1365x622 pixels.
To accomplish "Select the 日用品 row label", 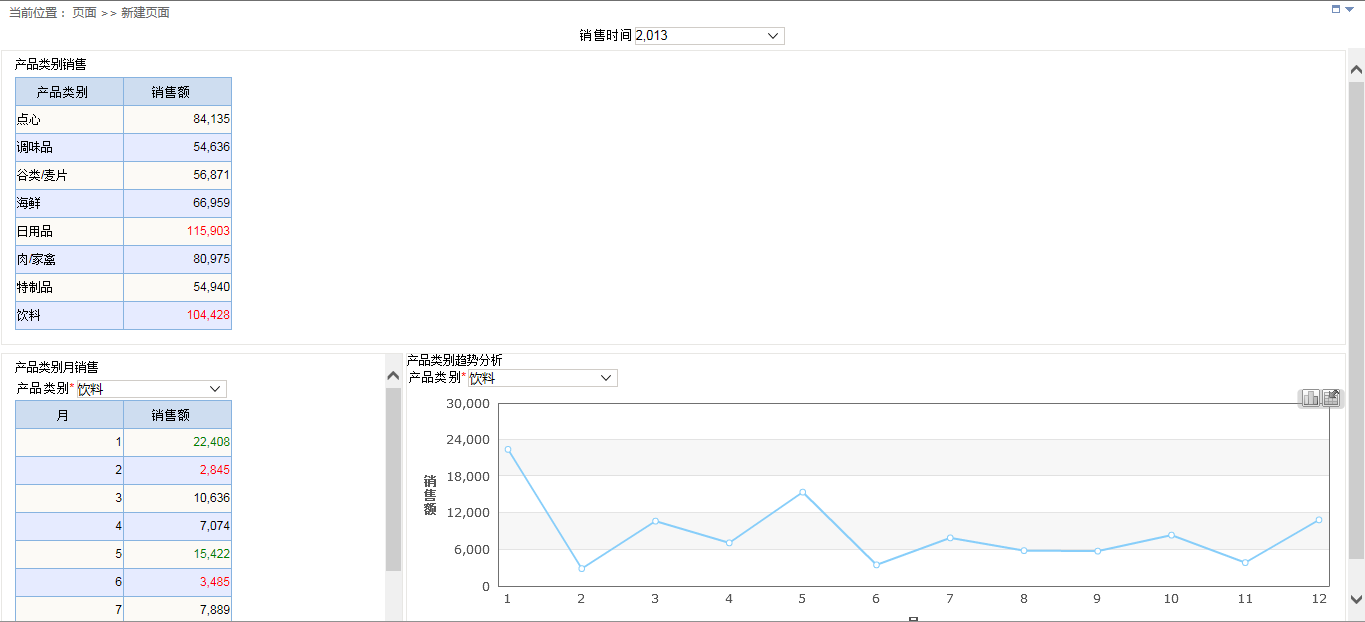I will 34,231.
